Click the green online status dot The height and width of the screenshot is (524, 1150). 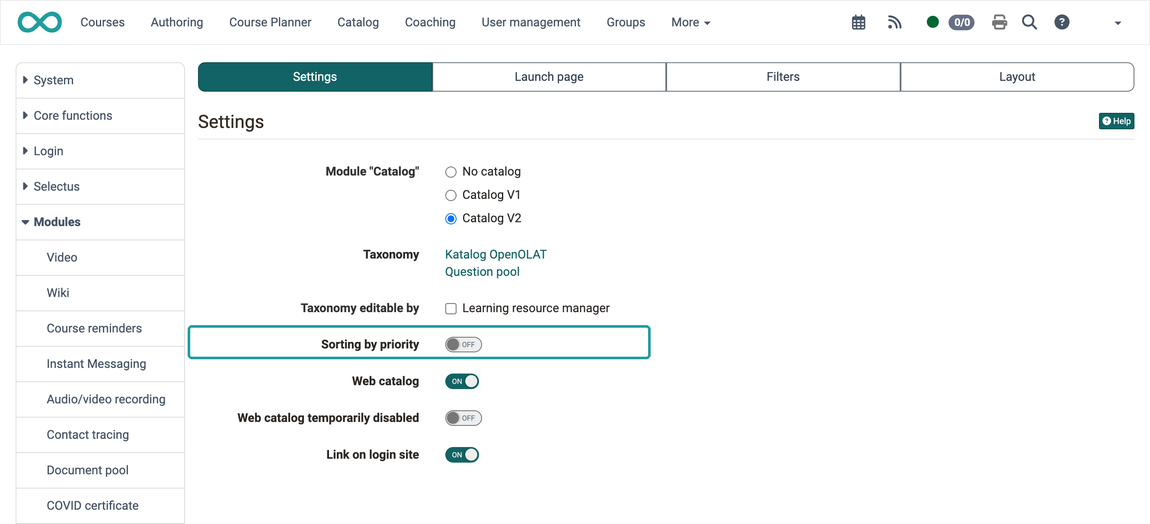pyautogui.click(x=933, y=22)
